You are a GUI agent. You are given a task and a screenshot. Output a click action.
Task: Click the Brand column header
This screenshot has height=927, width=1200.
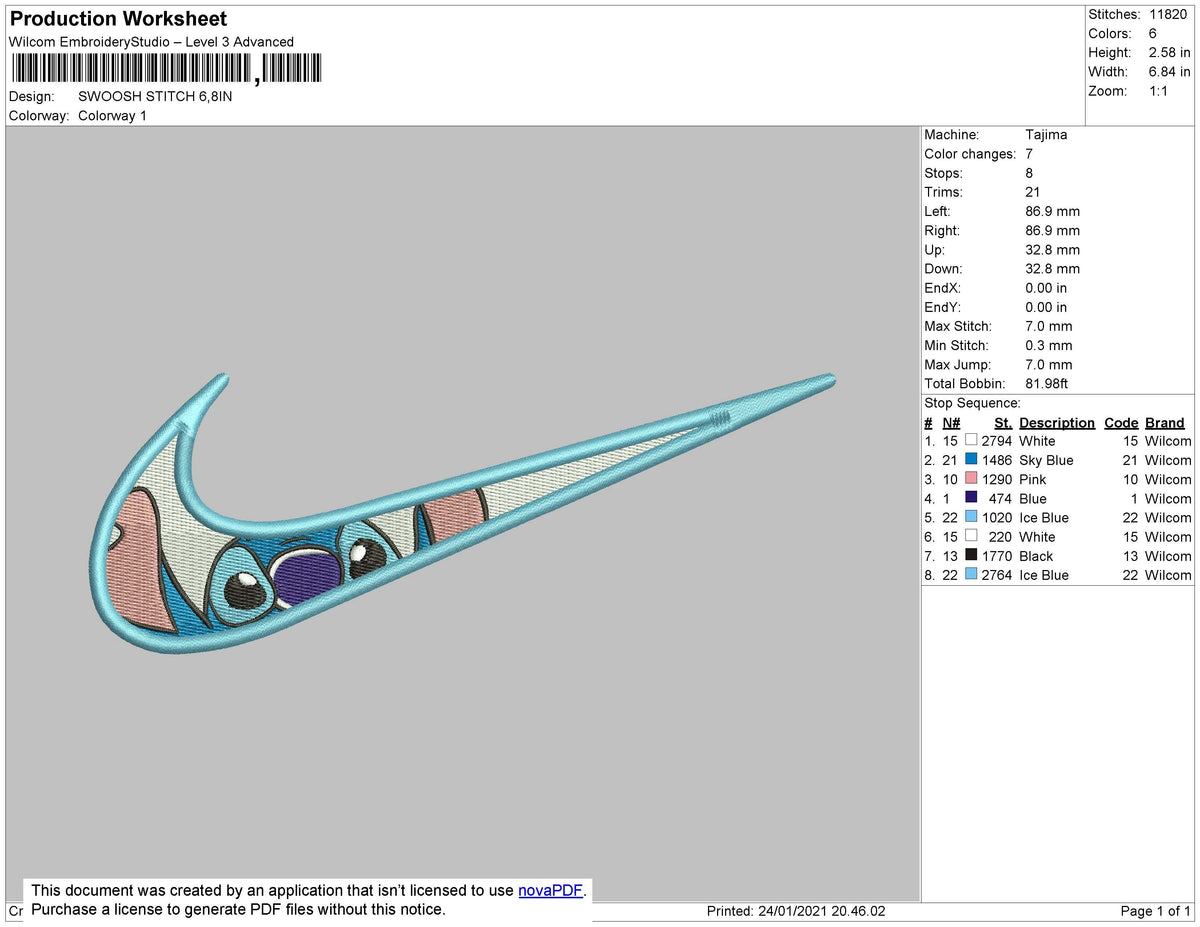(x=1164, y=422)
